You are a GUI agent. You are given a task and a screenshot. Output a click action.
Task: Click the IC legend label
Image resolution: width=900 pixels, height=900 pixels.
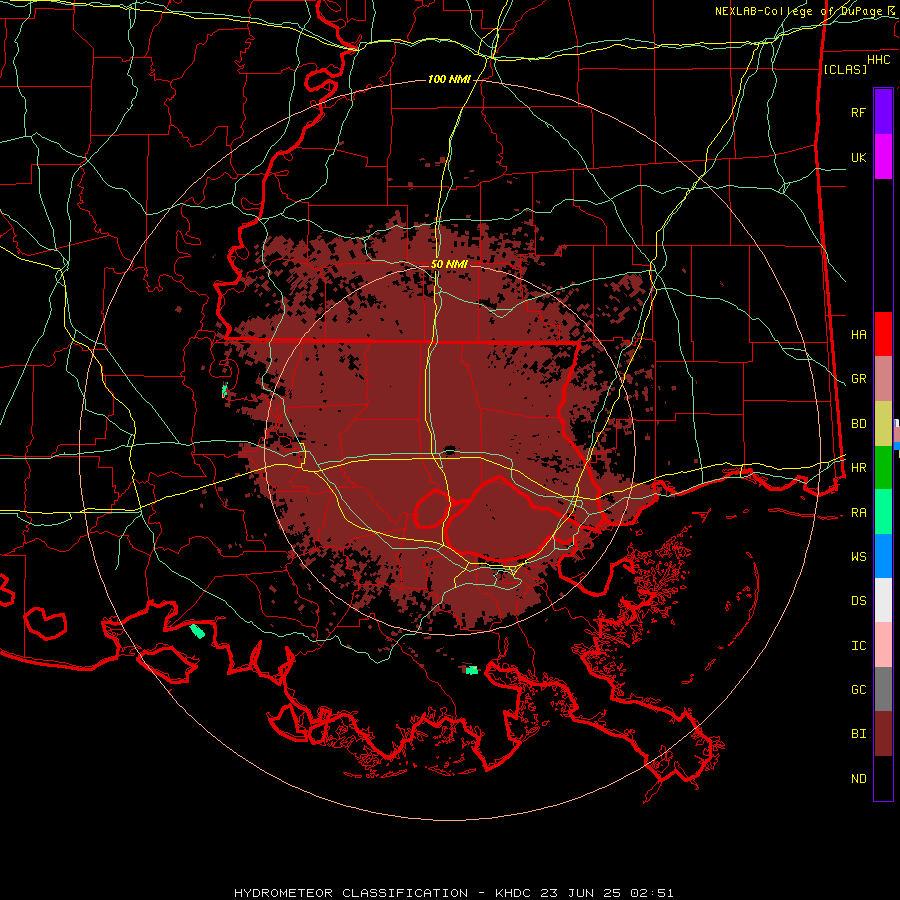click(x=858, y=645)
